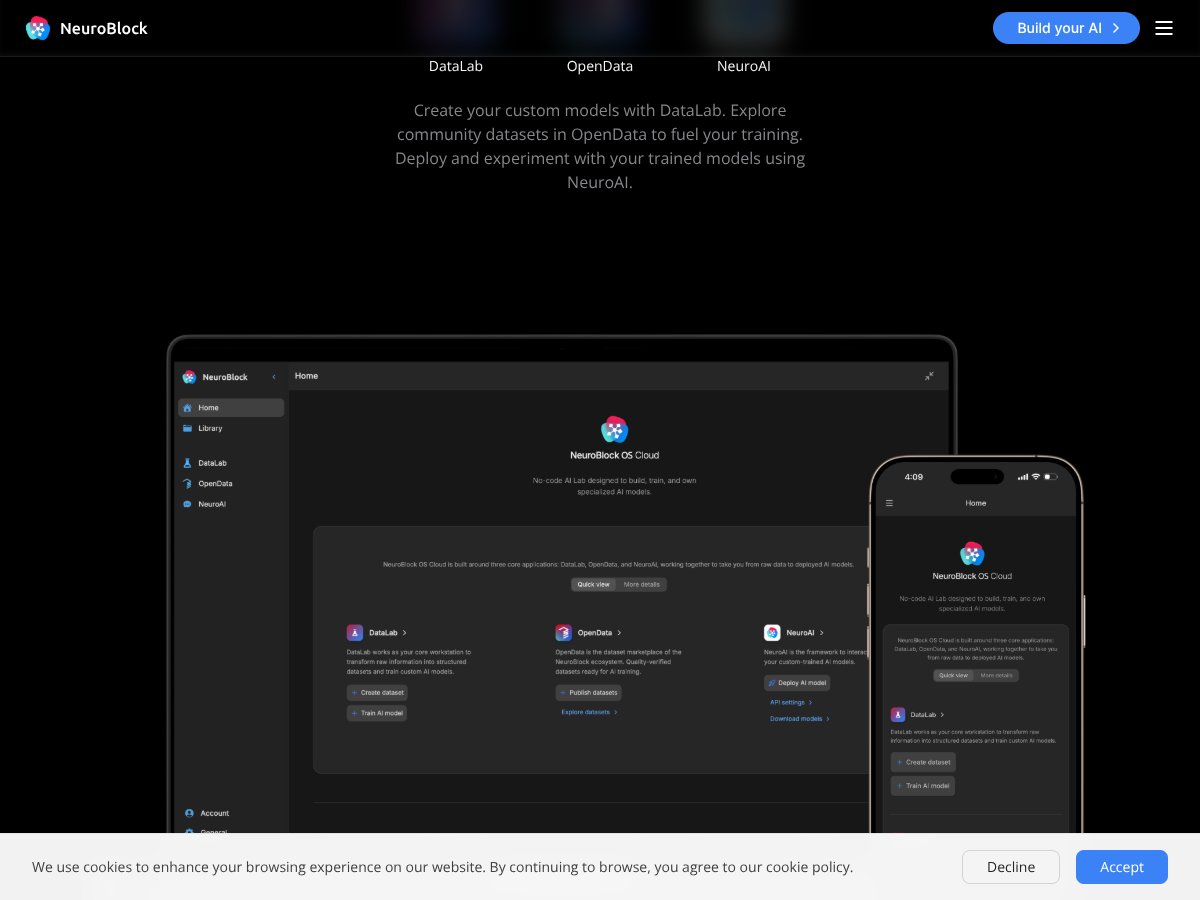
Task: Open the Download models link
Action: 799,719
